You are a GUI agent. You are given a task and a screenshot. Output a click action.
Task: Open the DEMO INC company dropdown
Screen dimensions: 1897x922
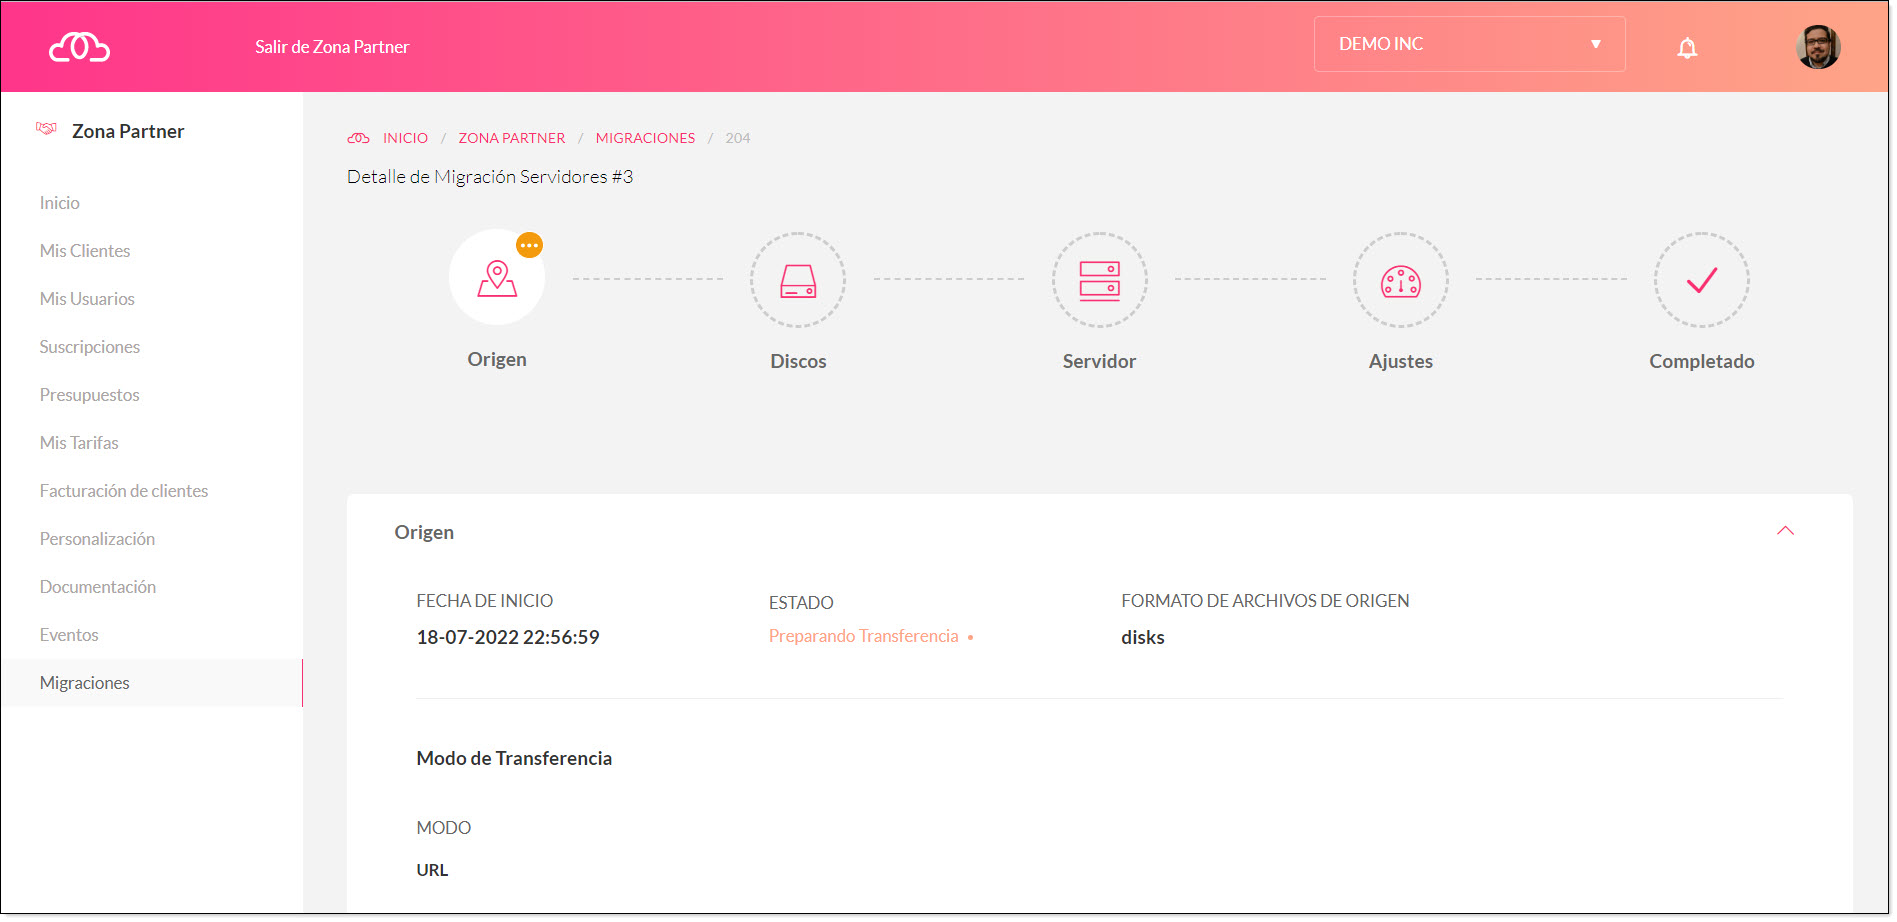1468,44
